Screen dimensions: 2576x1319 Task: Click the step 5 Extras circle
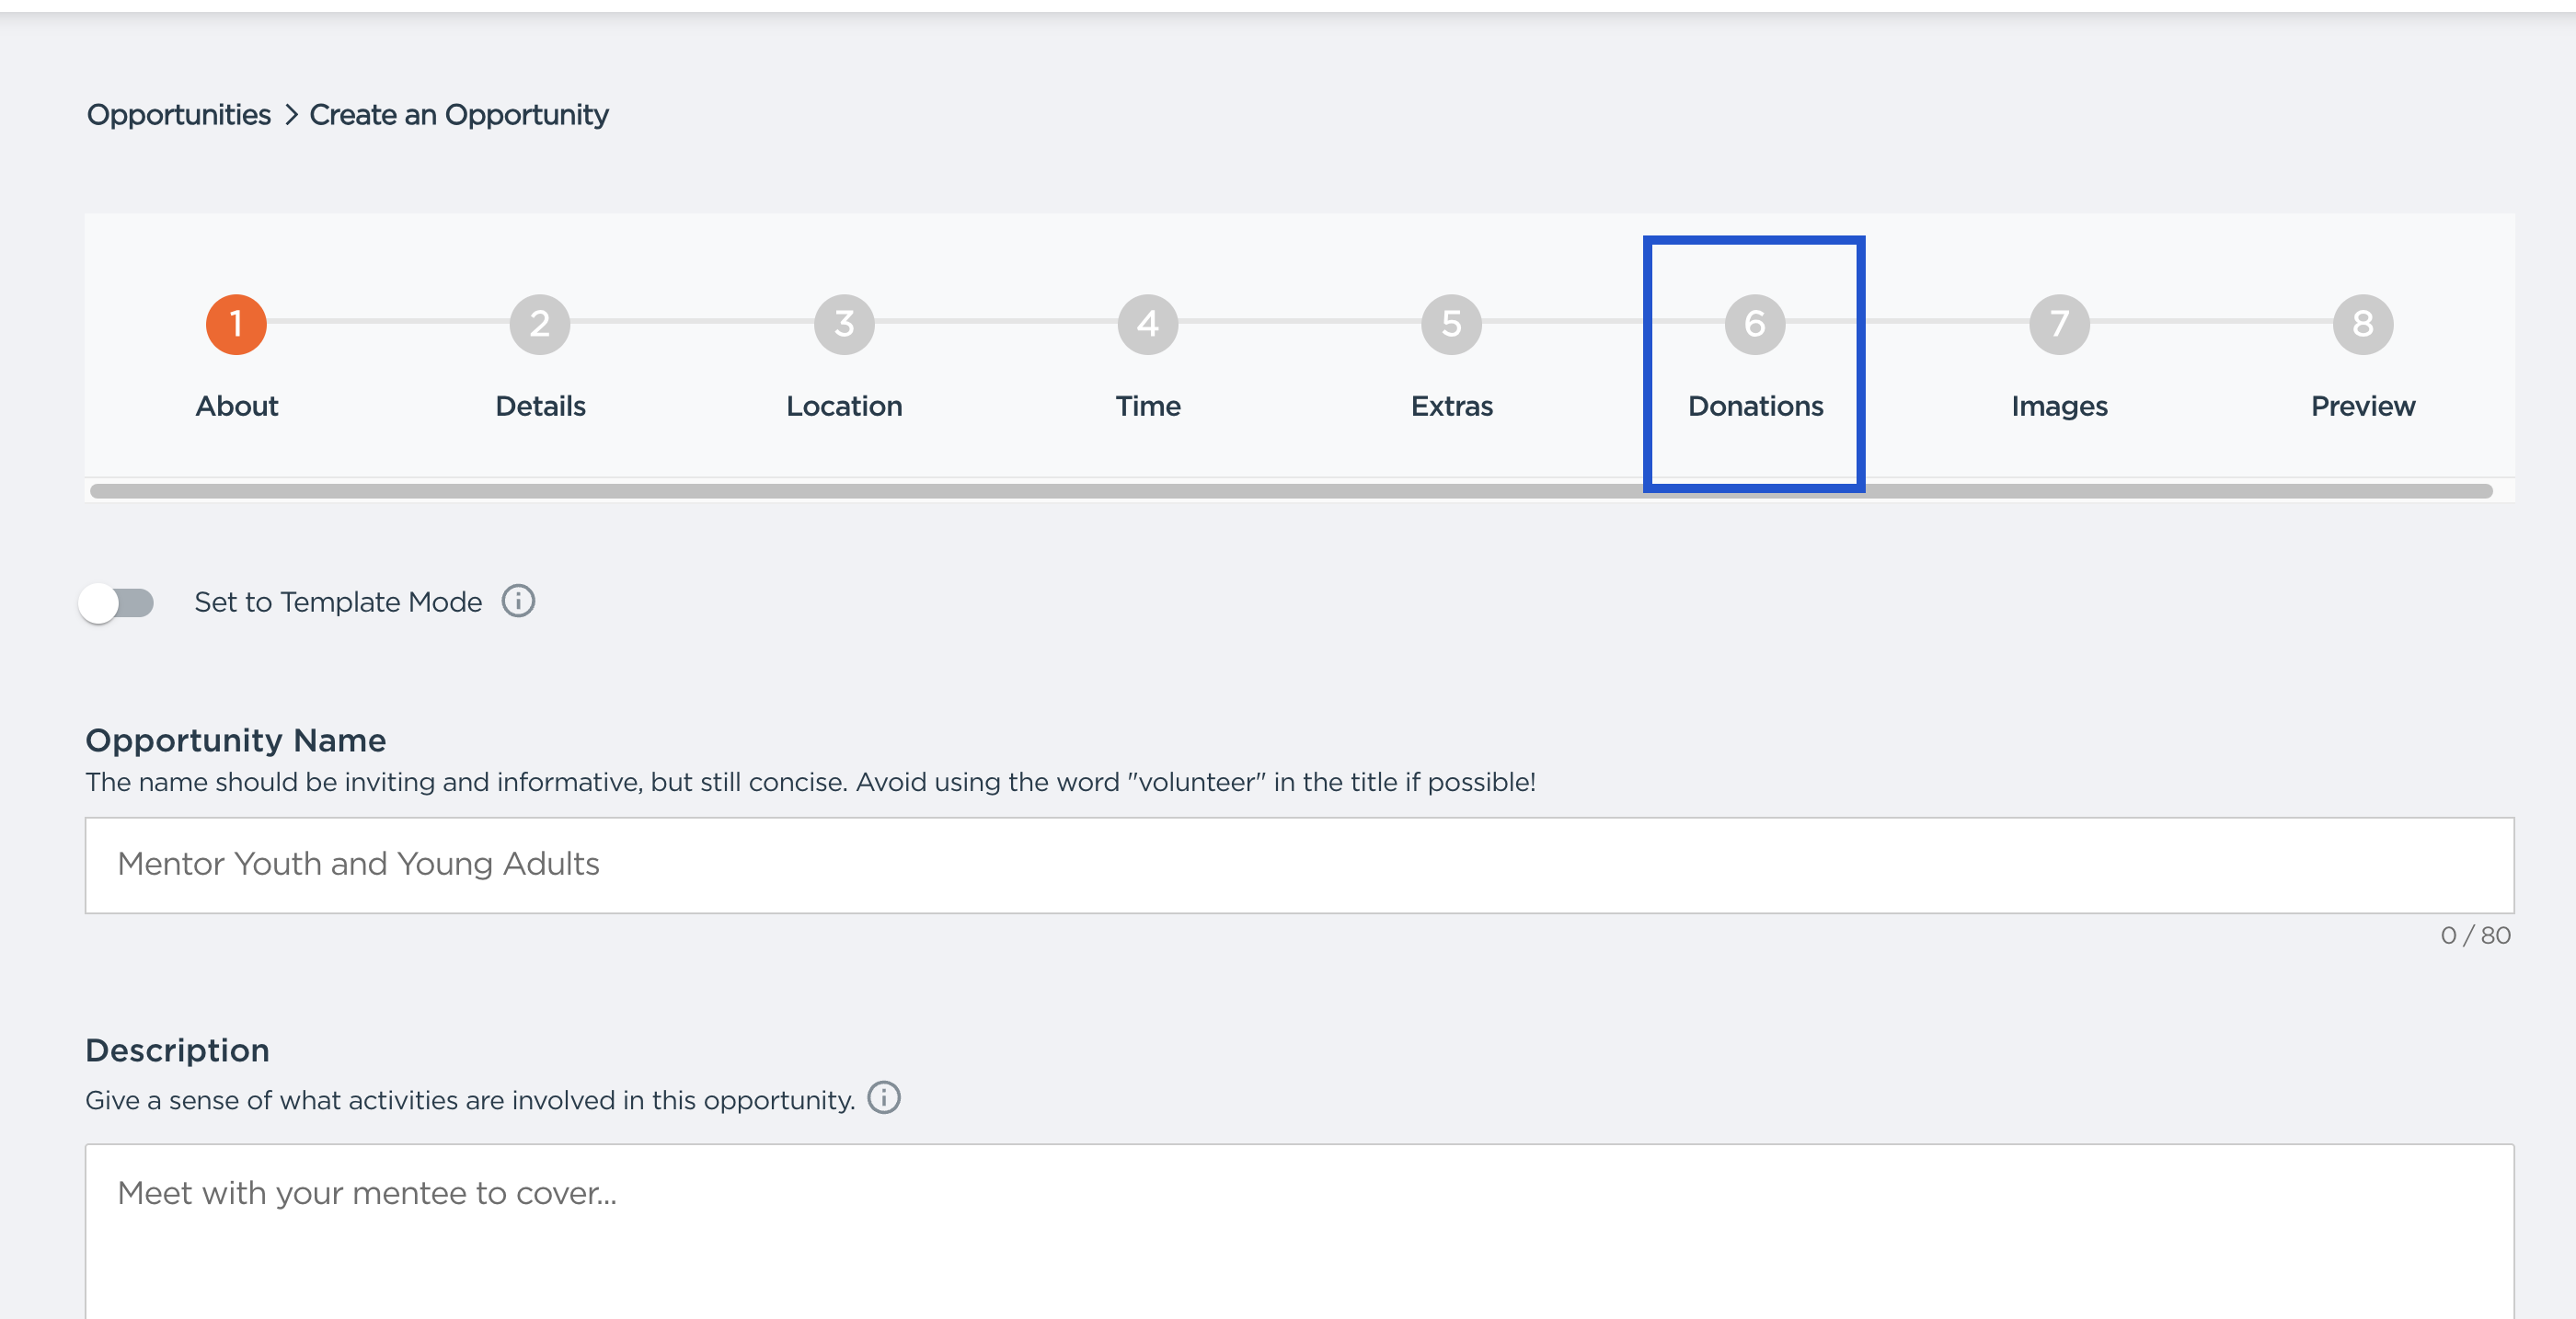[x=1451, y=324]
